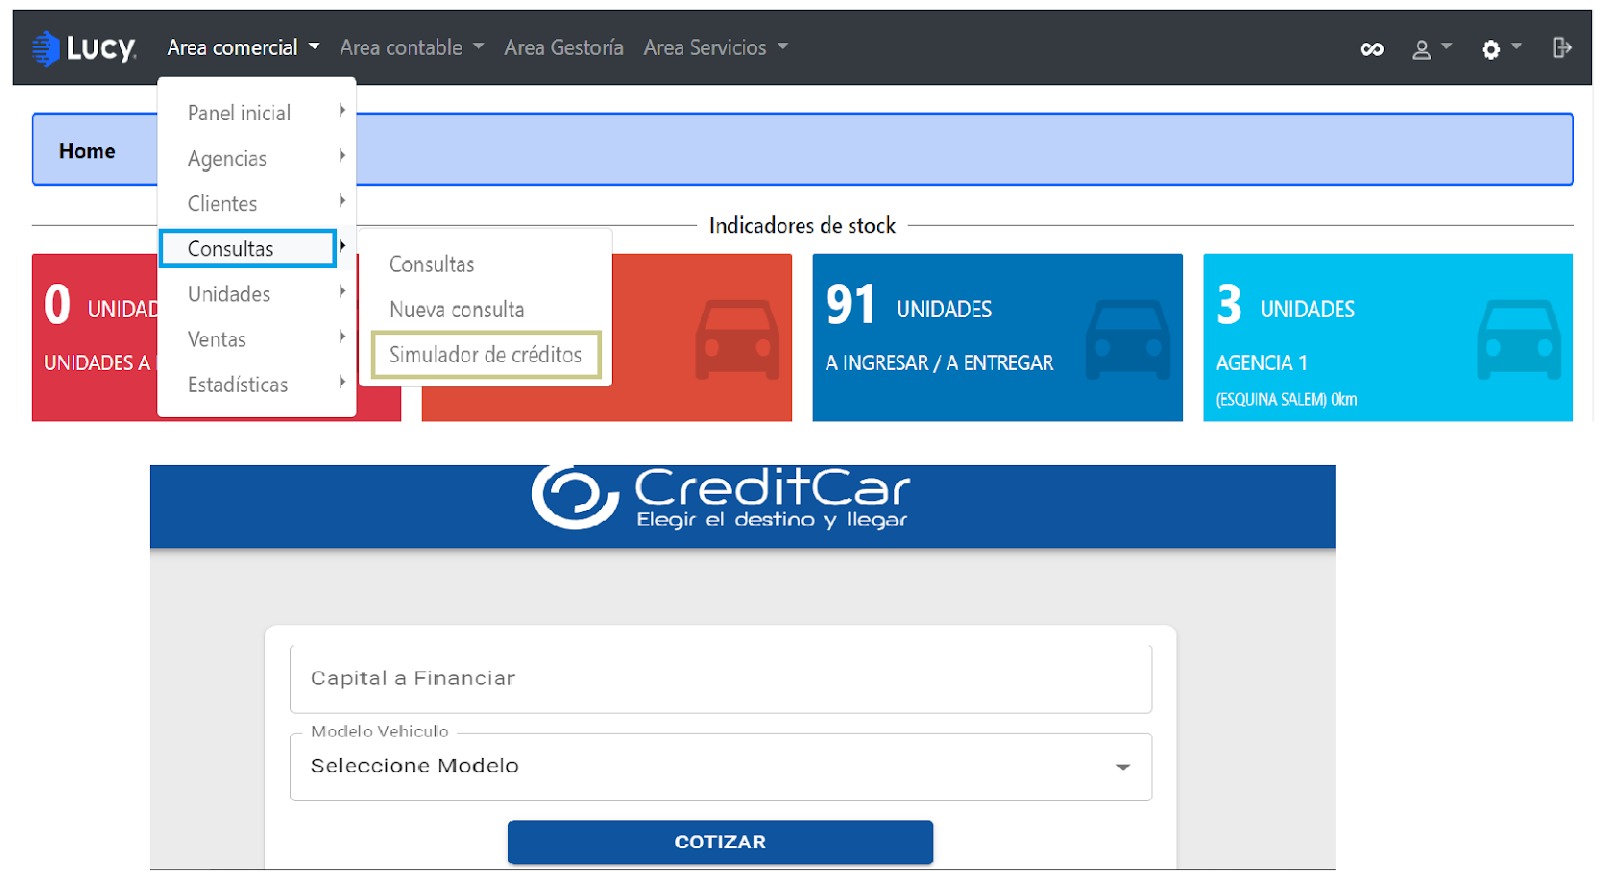
Task: Select Nueva consulta submenu item
Action: [x=457, y=309]
